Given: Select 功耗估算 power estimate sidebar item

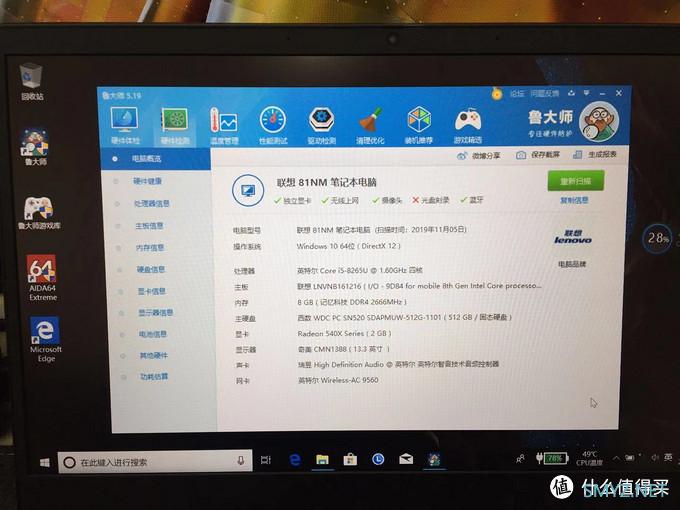Looking at the screenshot, I should (x=154, y=376).
